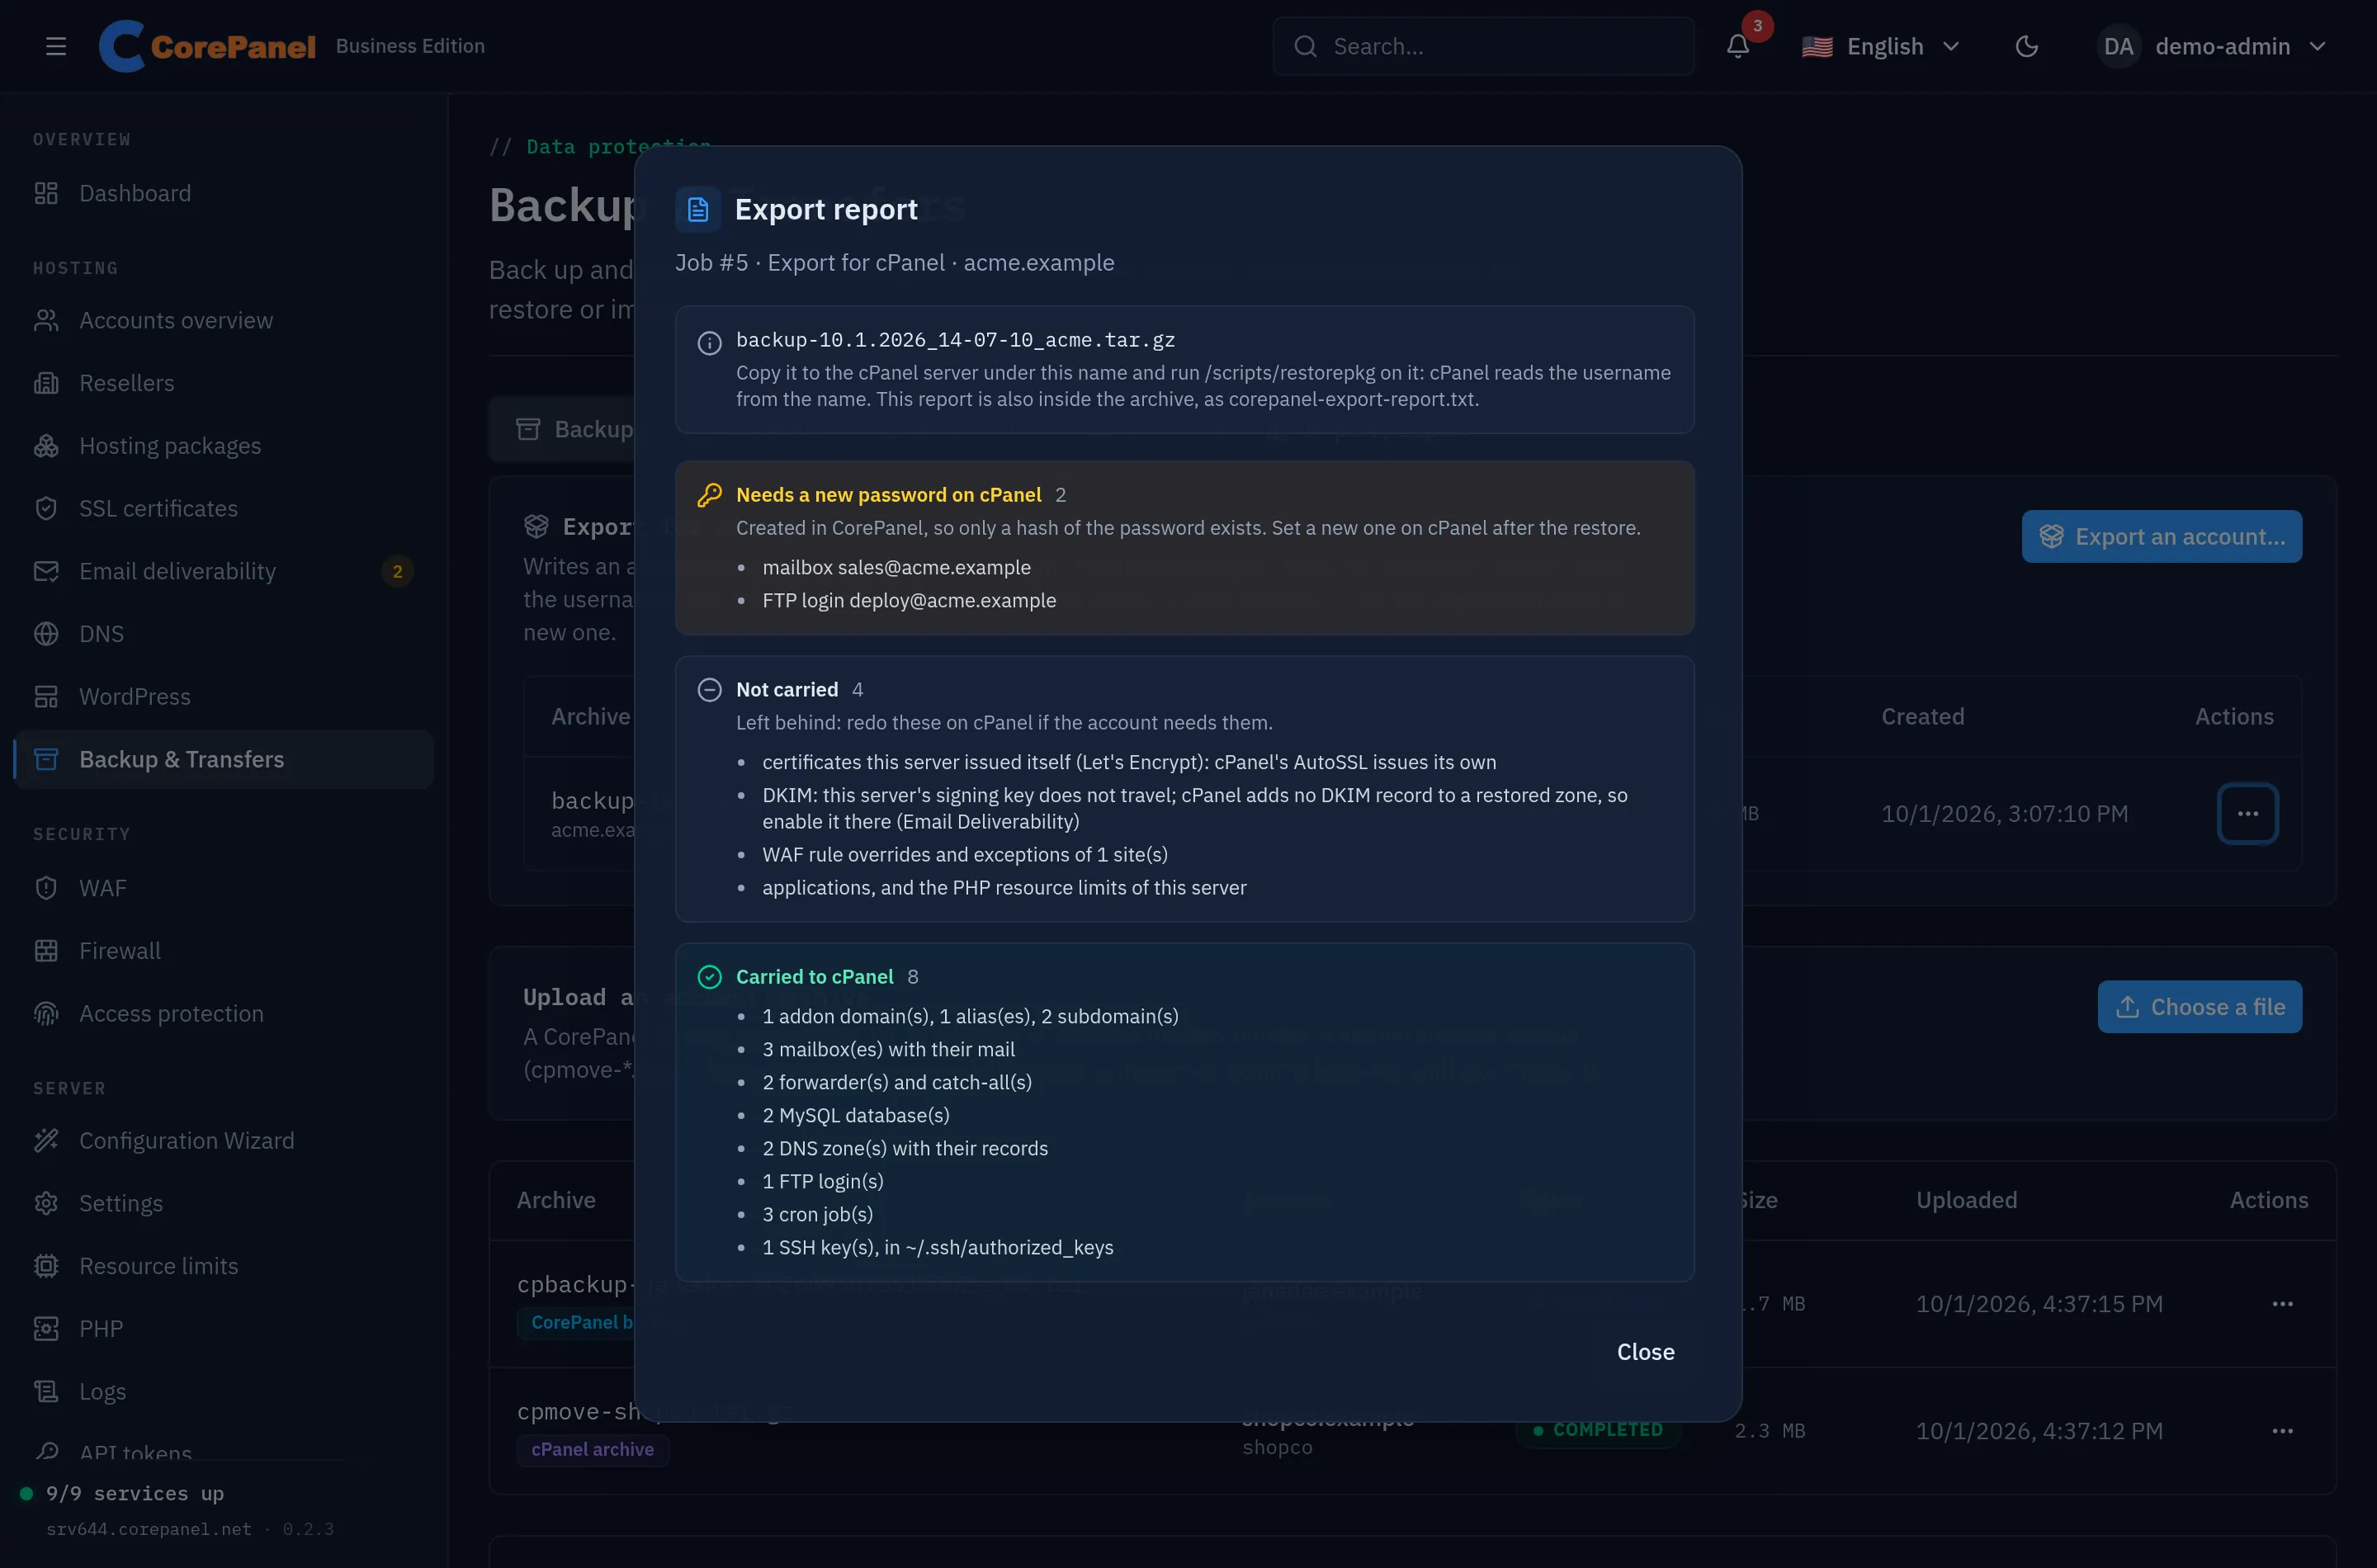Go to Dashboard in sidebar
2377x1568 pixels.
(223, 193)
